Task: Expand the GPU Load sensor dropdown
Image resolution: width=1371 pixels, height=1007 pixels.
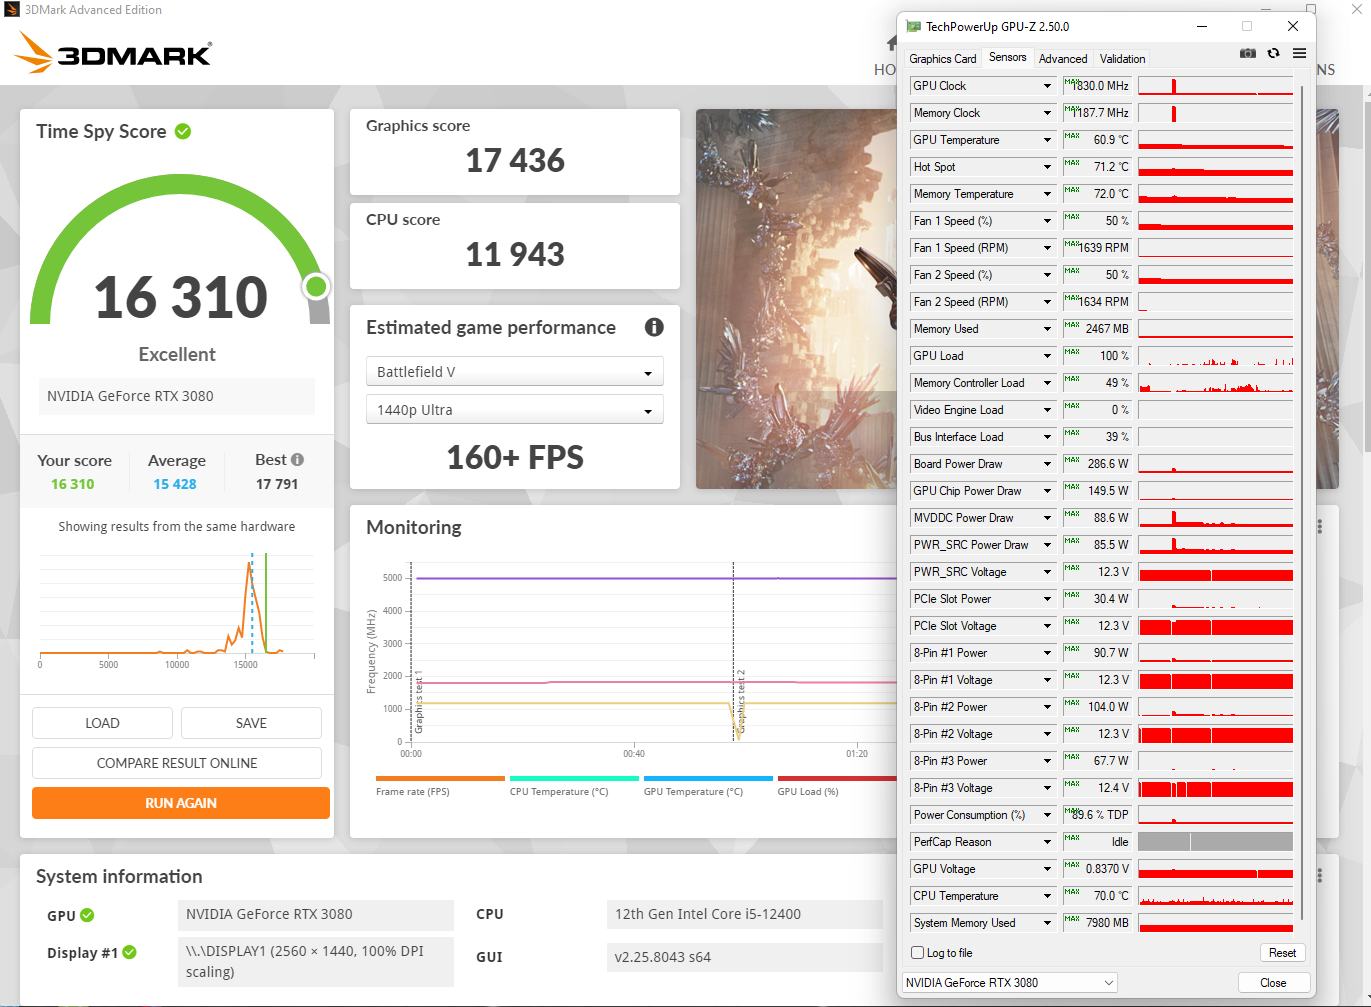Action: click(1047, 356)
